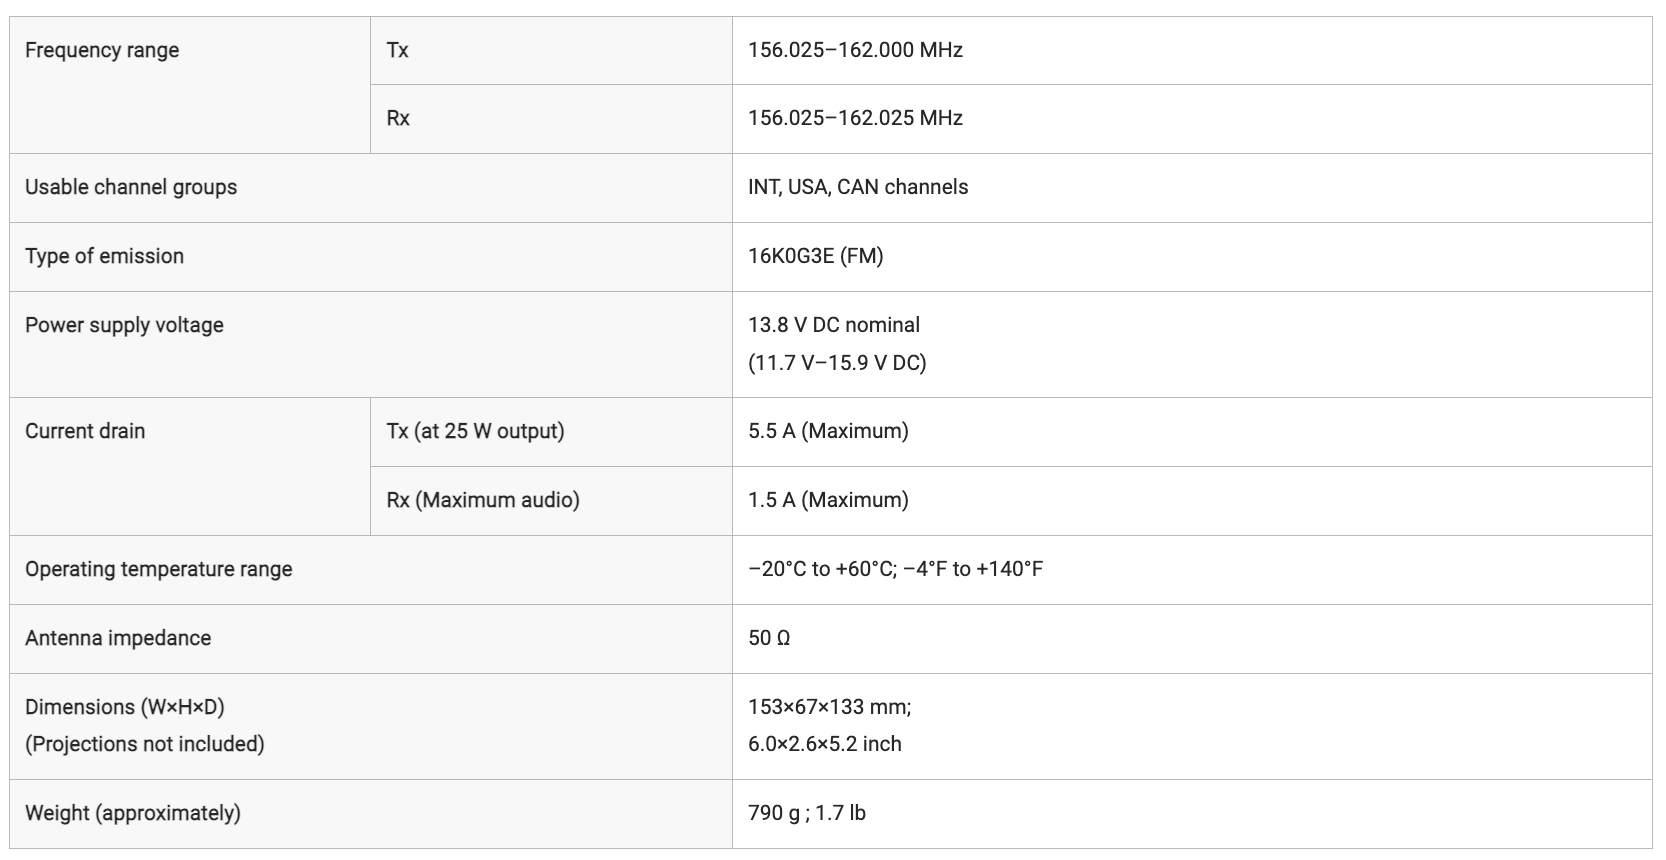Select the 16K0G3E (FM) value
The height and width of the screenshot is (860, 1666).
(x=816, y=256)
